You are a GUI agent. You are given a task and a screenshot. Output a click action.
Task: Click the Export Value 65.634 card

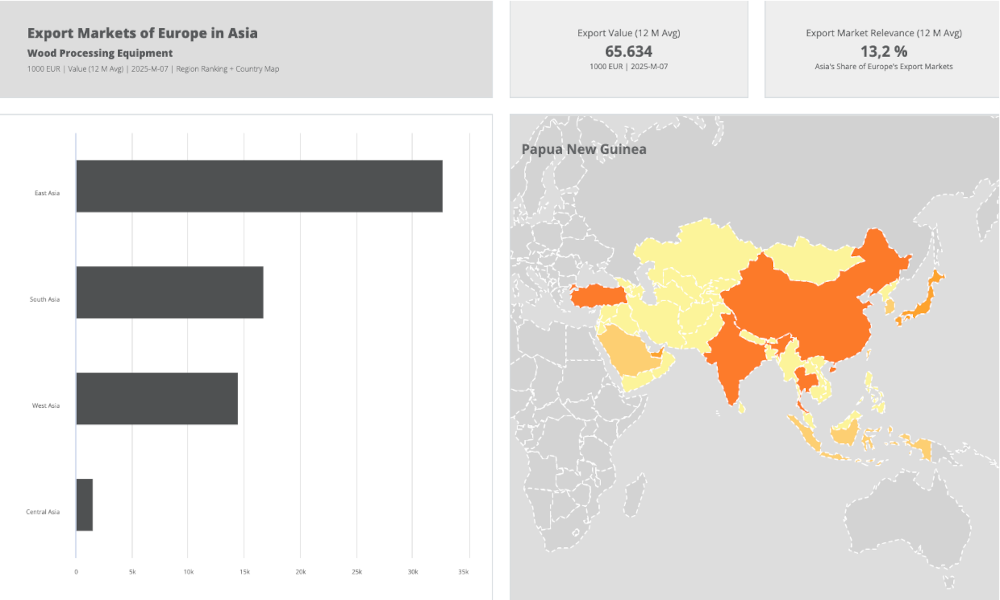629,49
